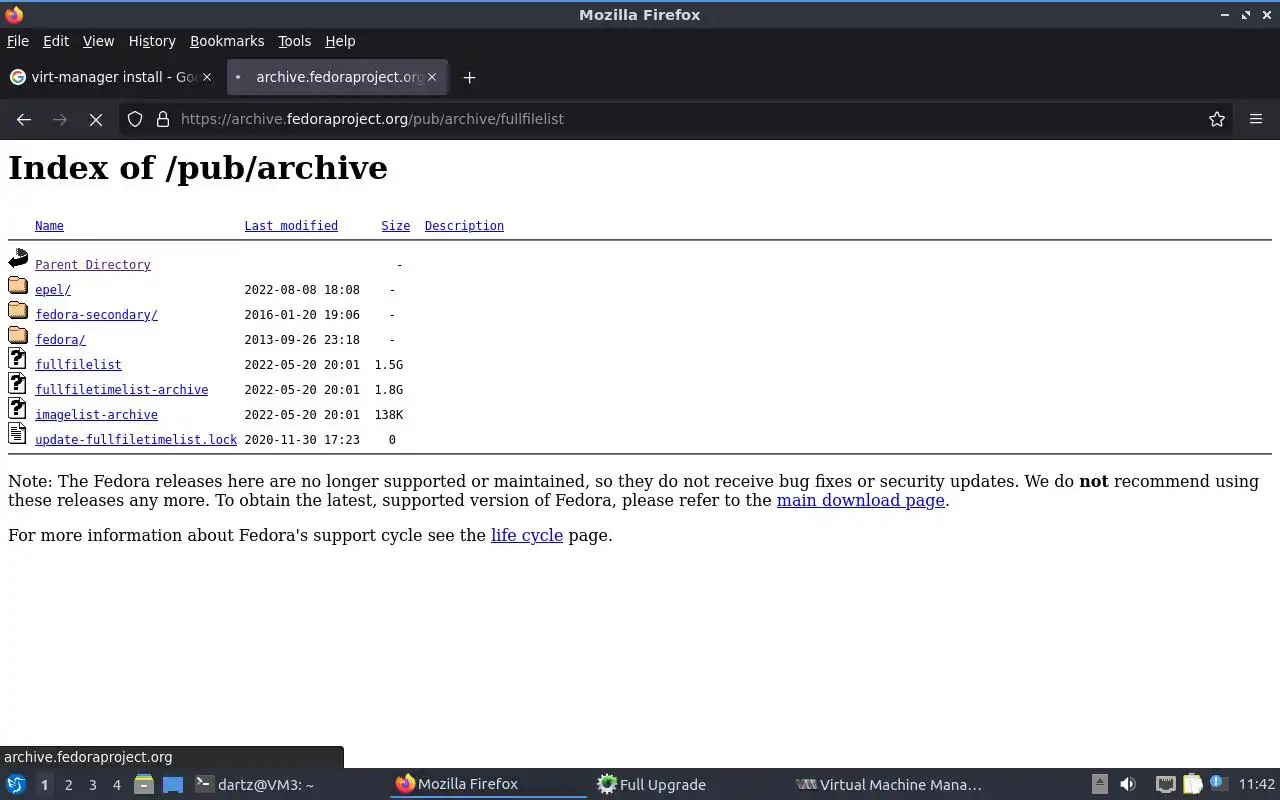Open the file manager icon in the taskbar

click(x=143, y=785)
